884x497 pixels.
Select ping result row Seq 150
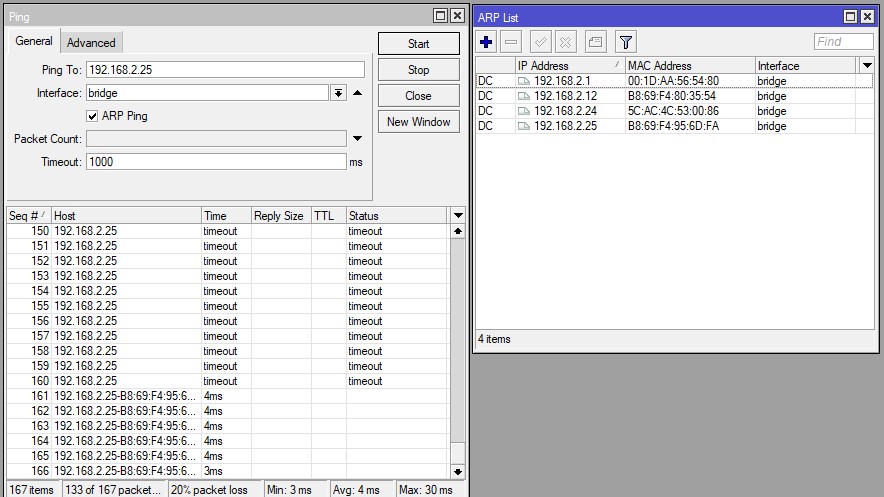tap(228, 231)
